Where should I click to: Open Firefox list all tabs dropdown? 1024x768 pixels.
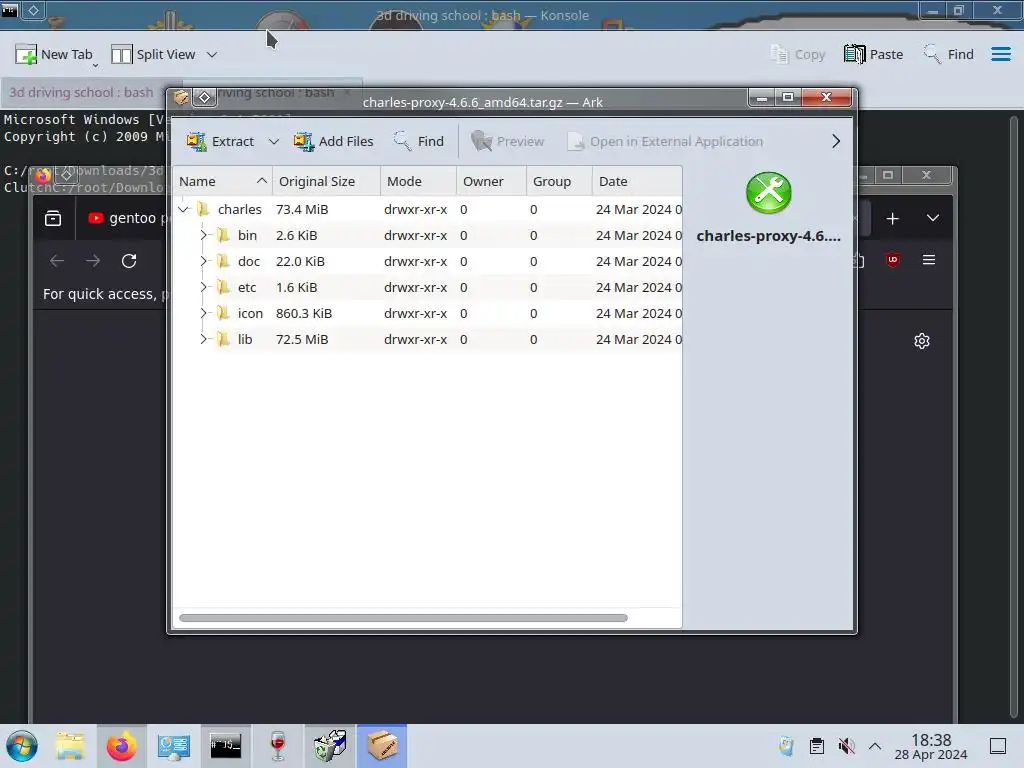pos(933,218)
